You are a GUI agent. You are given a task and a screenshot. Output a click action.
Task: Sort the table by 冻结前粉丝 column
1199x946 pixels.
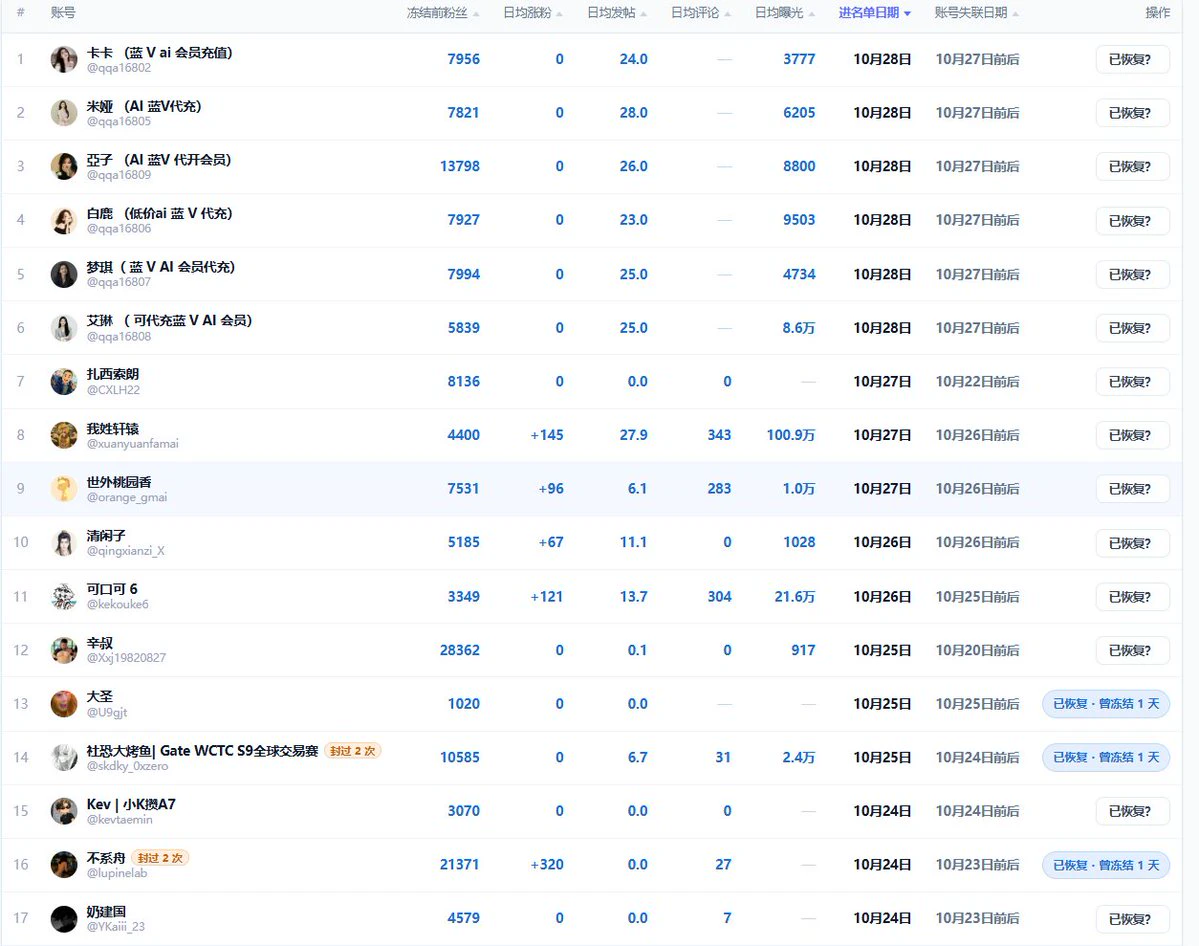tap(443, 13)
